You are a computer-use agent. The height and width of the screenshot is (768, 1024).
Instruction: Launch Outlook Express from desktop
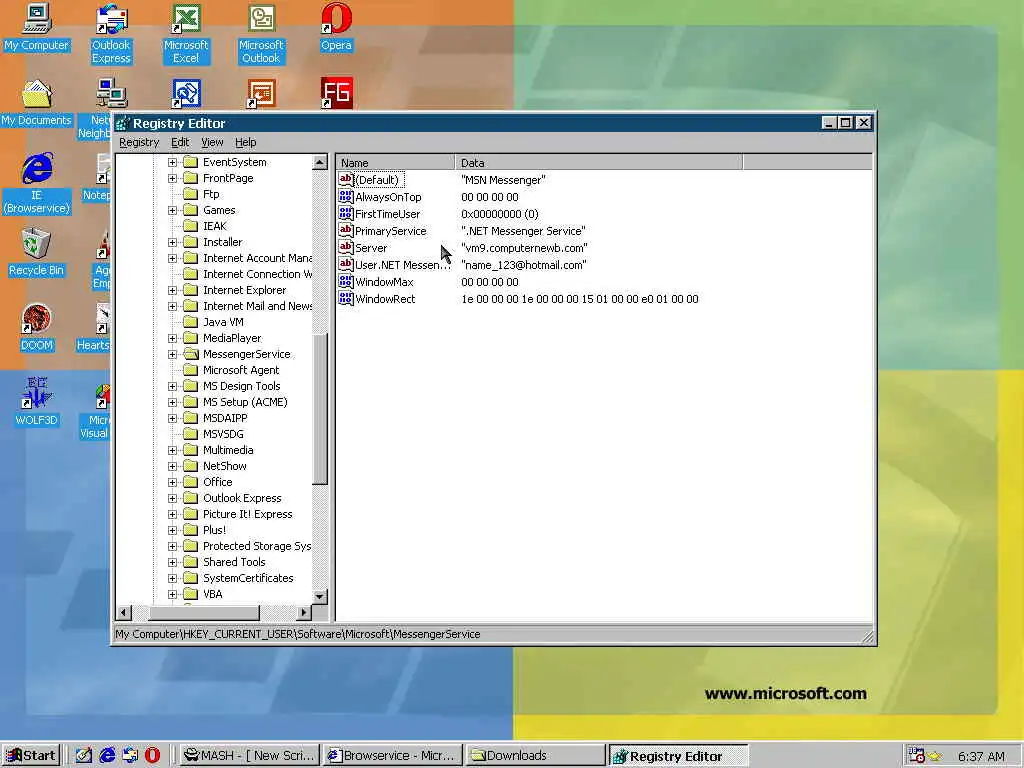[x=111, y=34]
